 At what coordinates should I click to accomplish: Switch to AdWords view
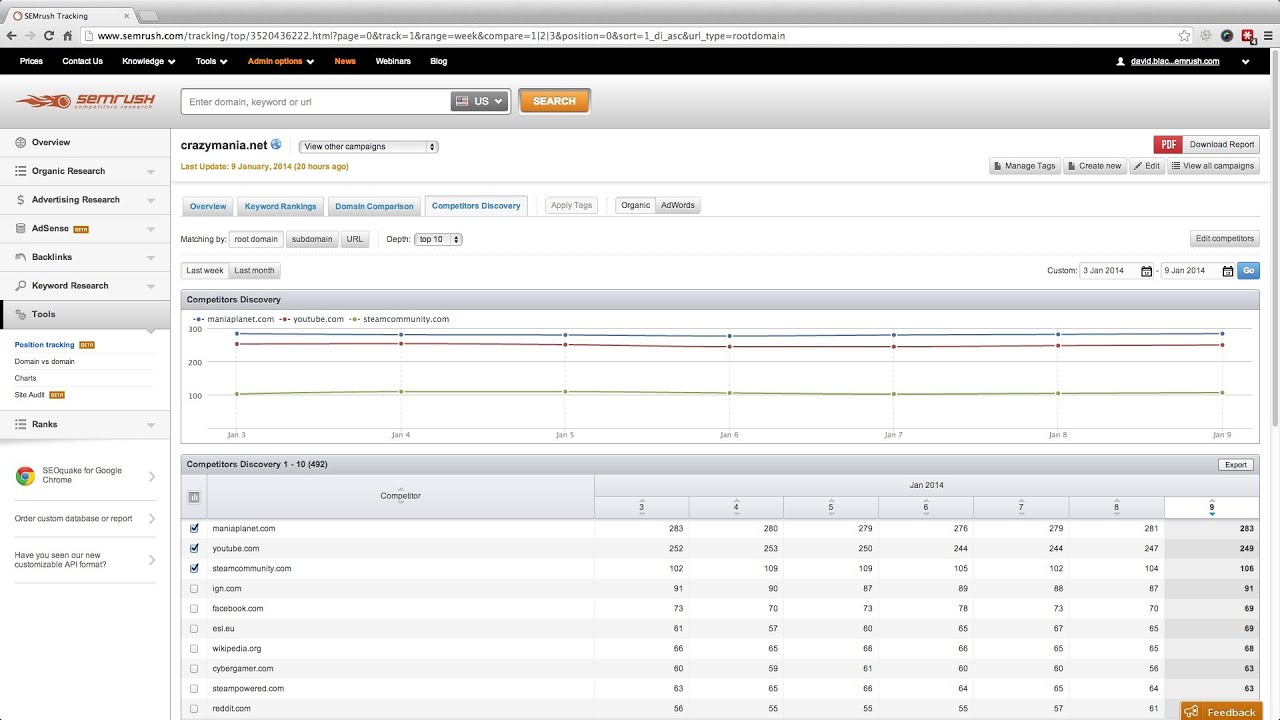(677, 205)
